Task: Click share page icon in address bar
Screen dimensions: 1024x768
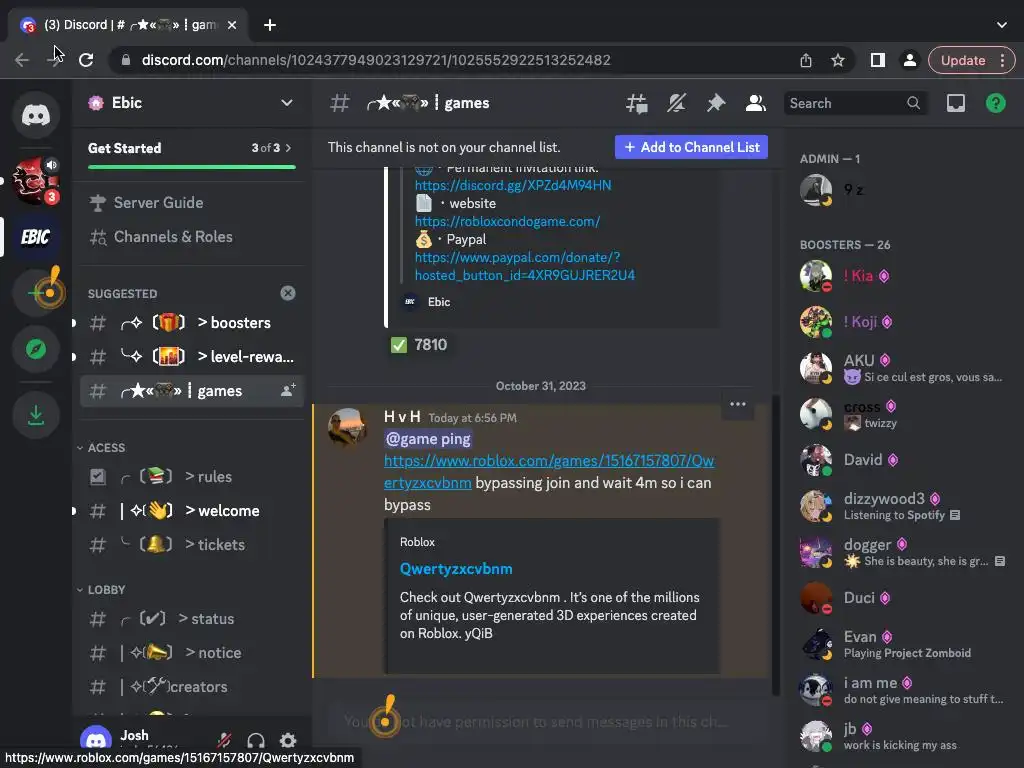Action: 806,60
